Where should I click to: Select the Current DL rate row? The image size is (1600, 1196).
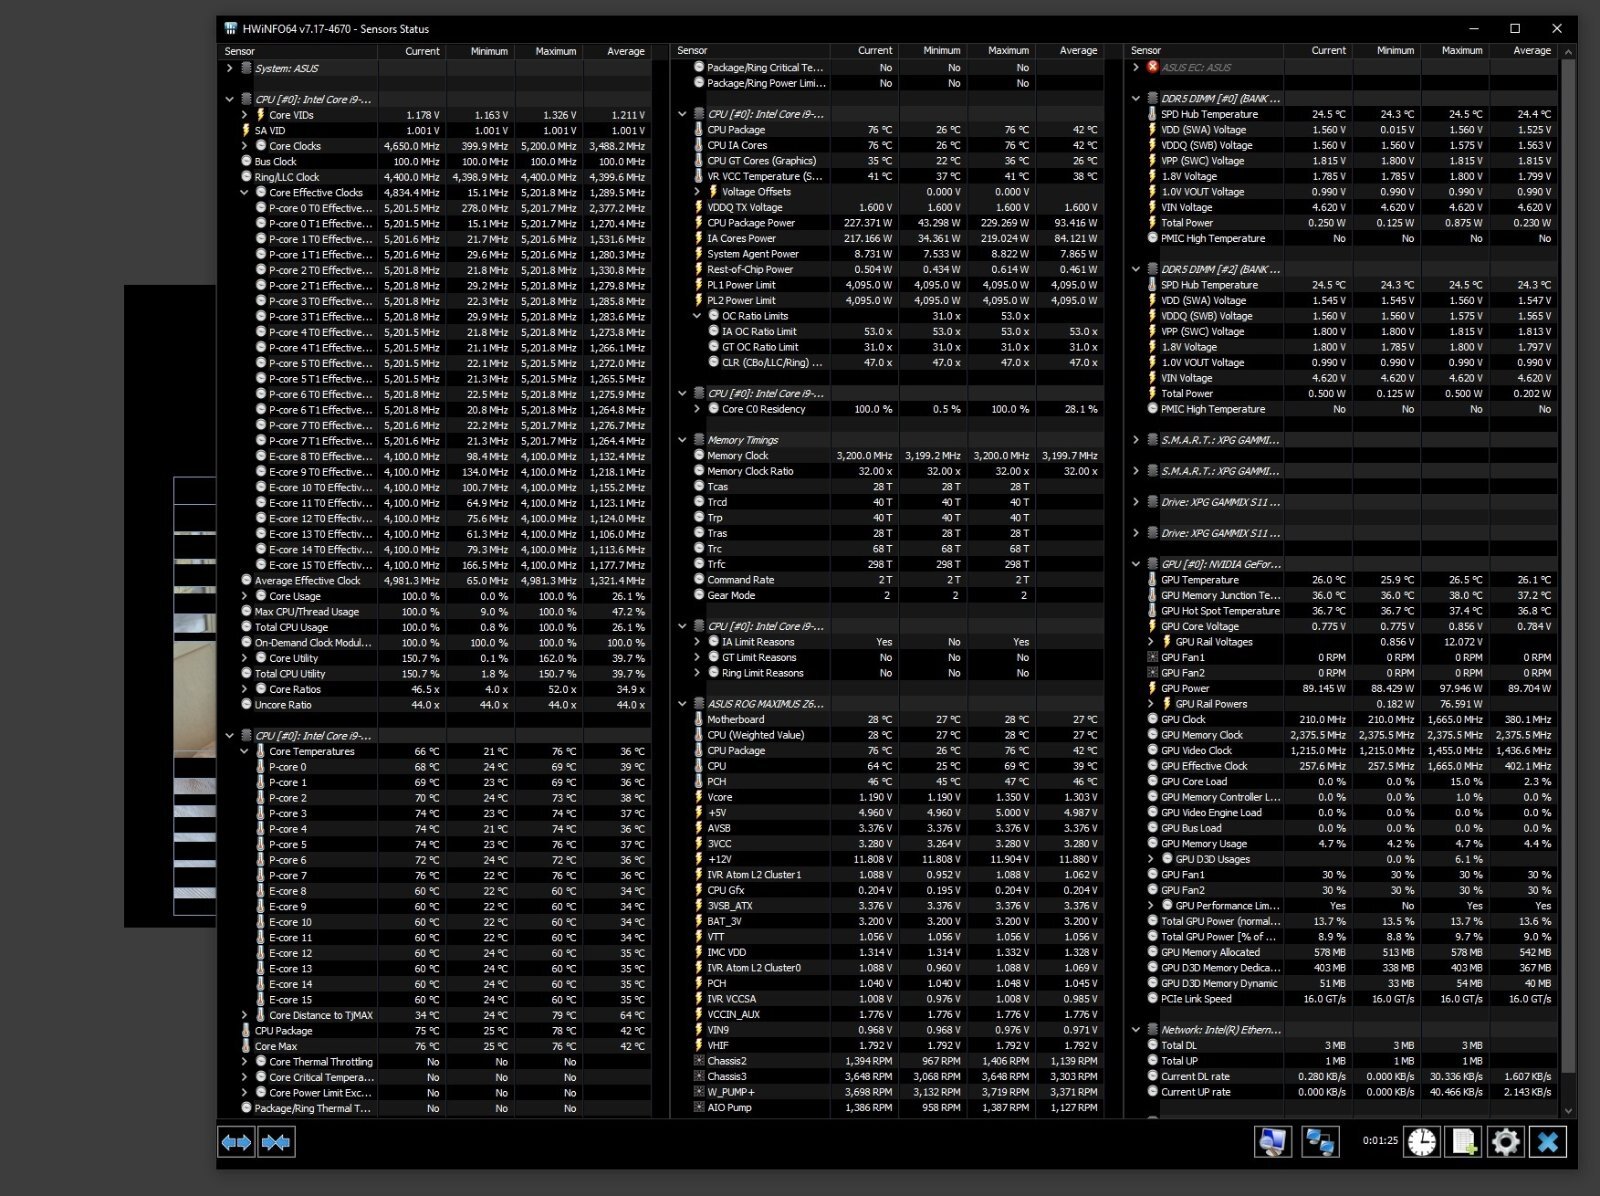coord(1341,1077)
